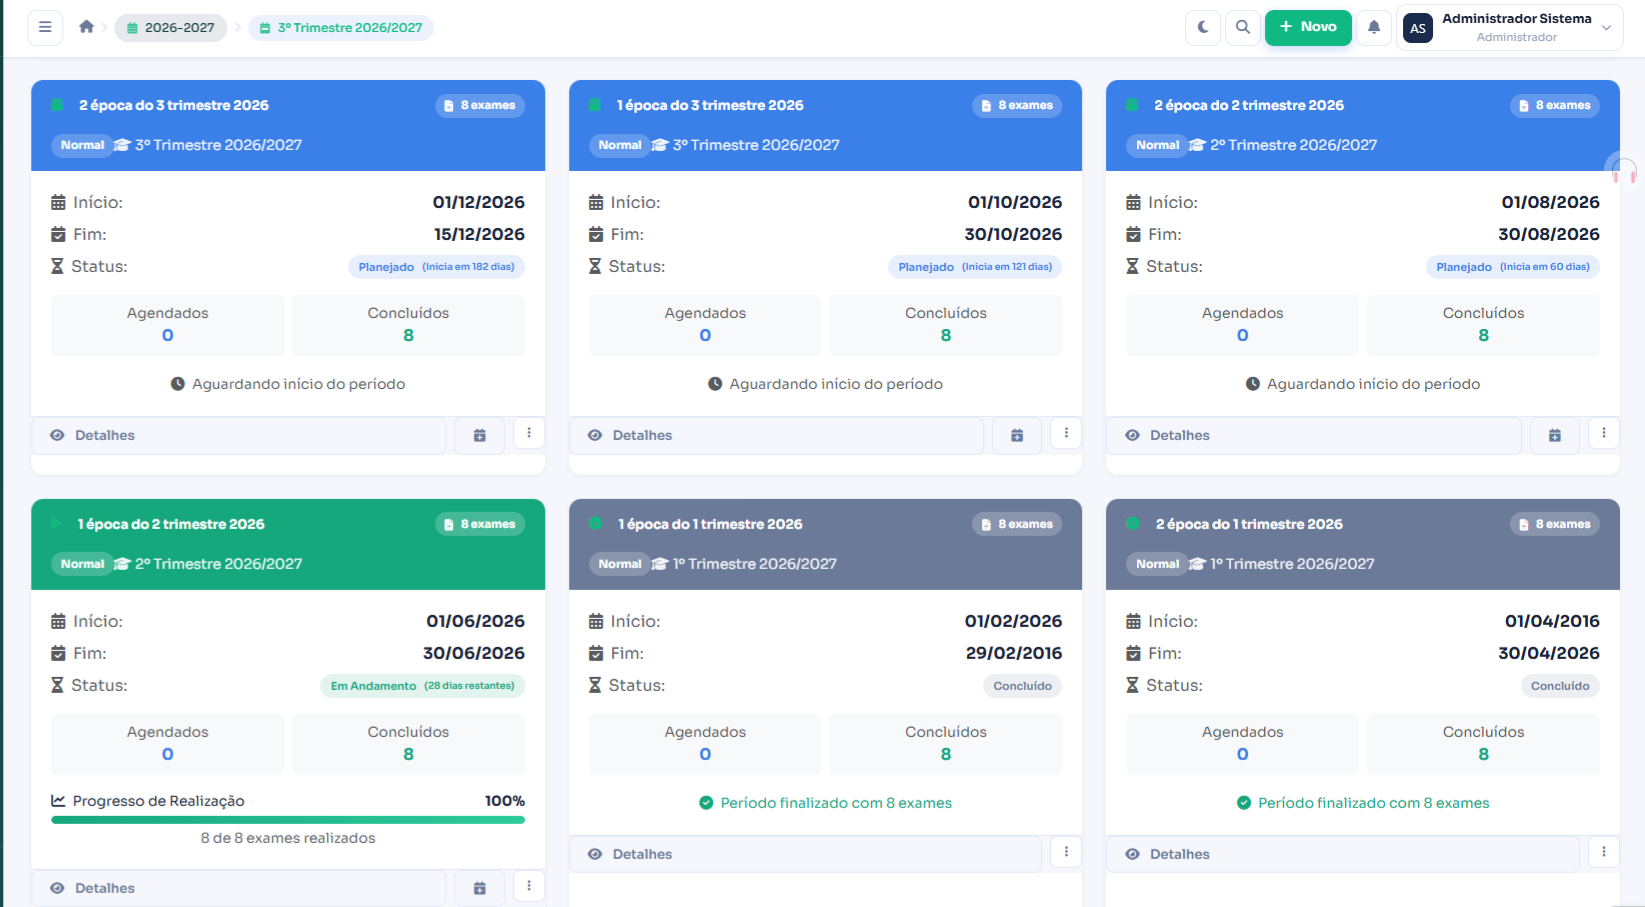This screenshot has width=1645, height=907.
Task: Click 1º Trimestre 2026/2027 label on 2 época card
Action: tap(1292, 564)
